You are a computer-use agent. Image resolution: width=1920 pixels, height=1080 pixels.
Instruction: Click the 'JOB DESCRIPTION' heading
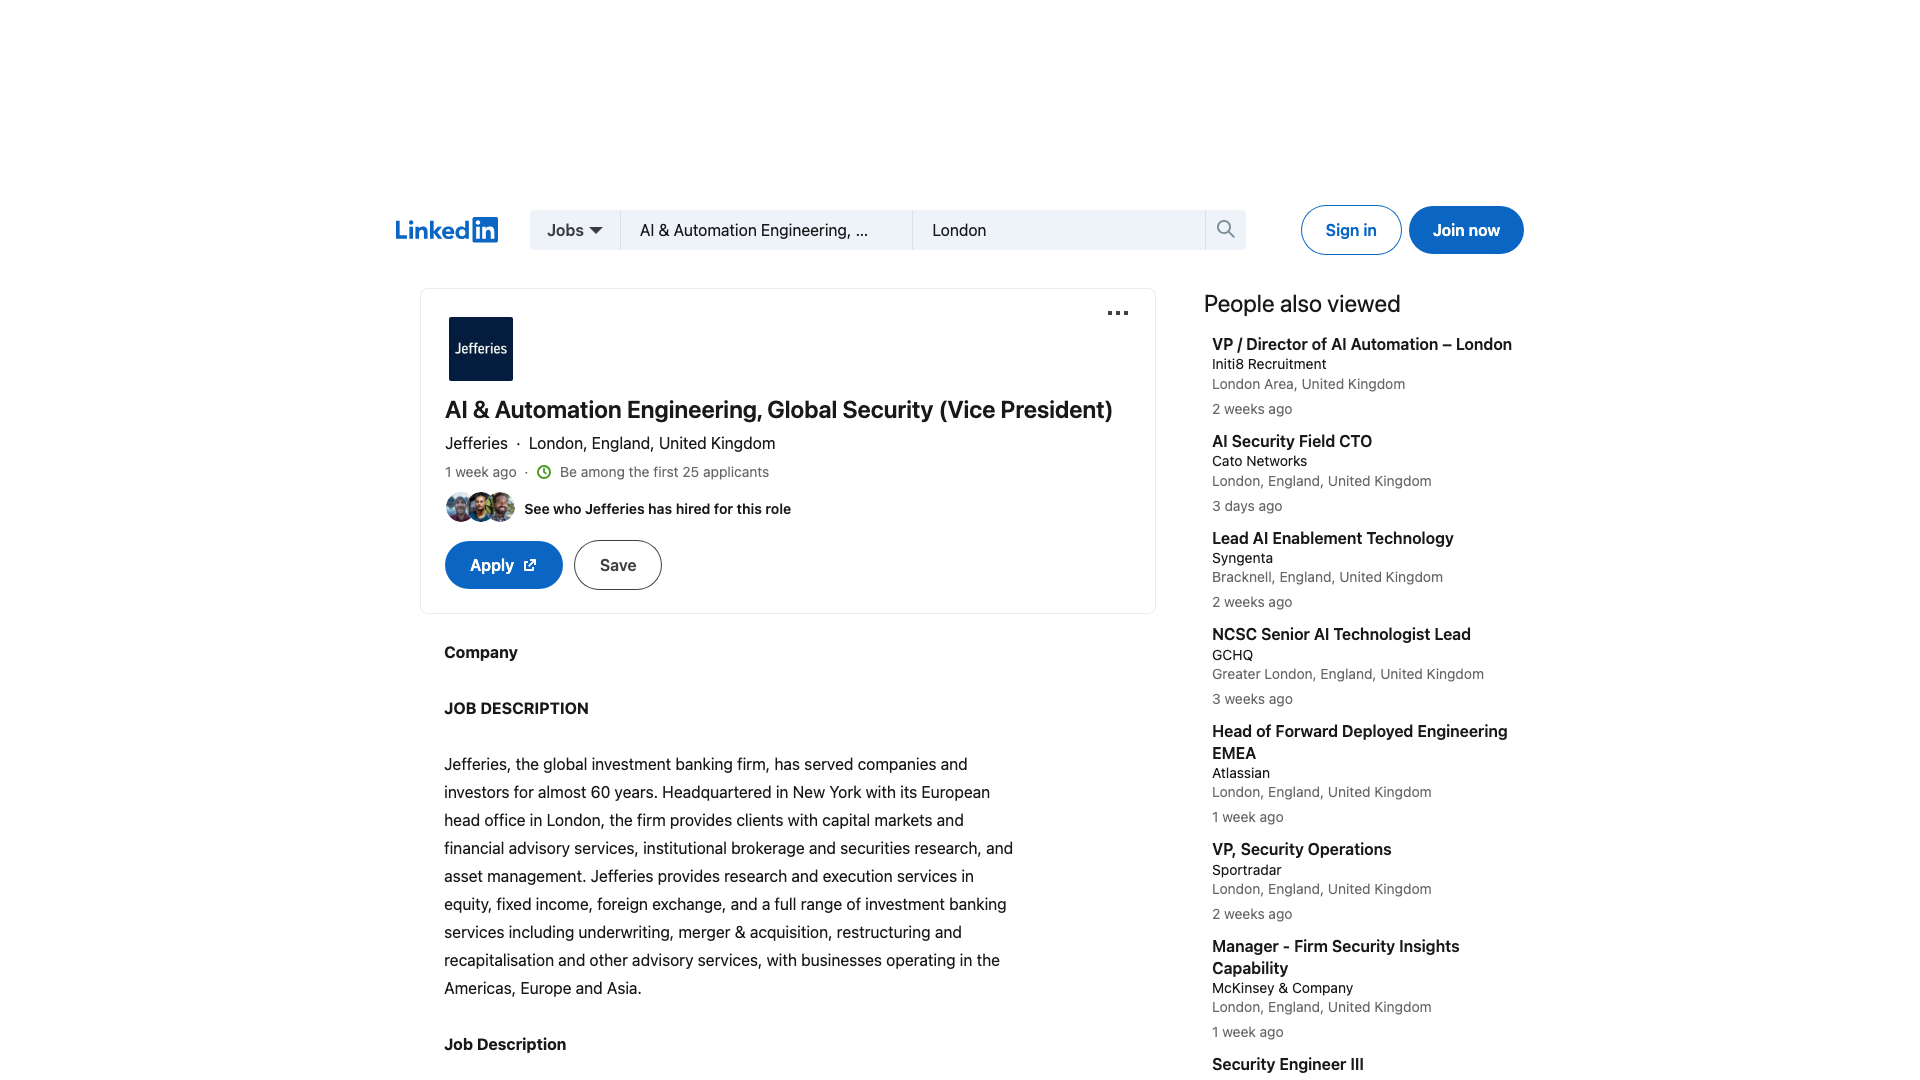tap(516, 708)
